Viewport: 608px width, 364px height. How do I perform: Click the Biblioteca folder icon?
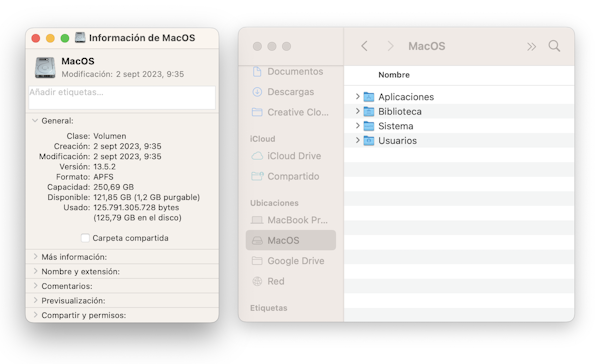click(369, 112)
